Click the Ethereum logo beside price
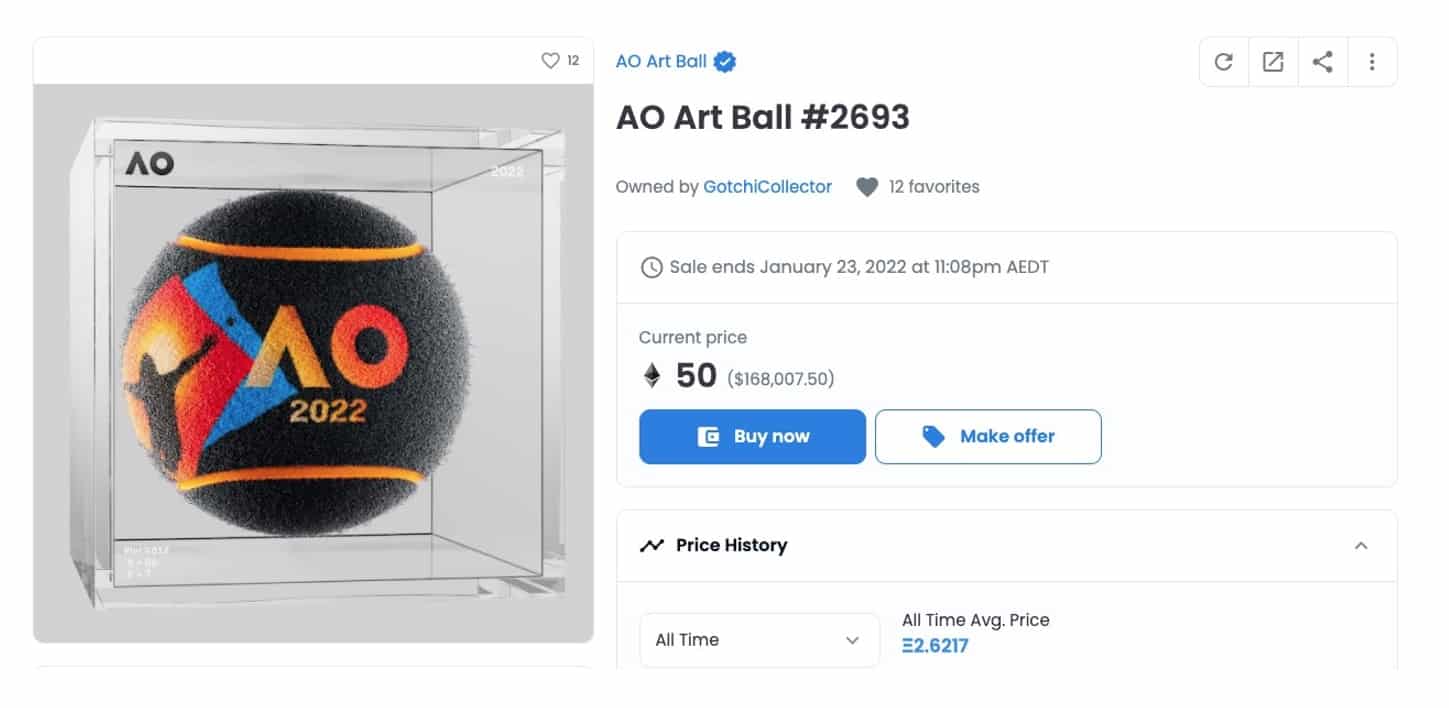This screenshot has height=708, width=1449. click(x=651, y=376)
